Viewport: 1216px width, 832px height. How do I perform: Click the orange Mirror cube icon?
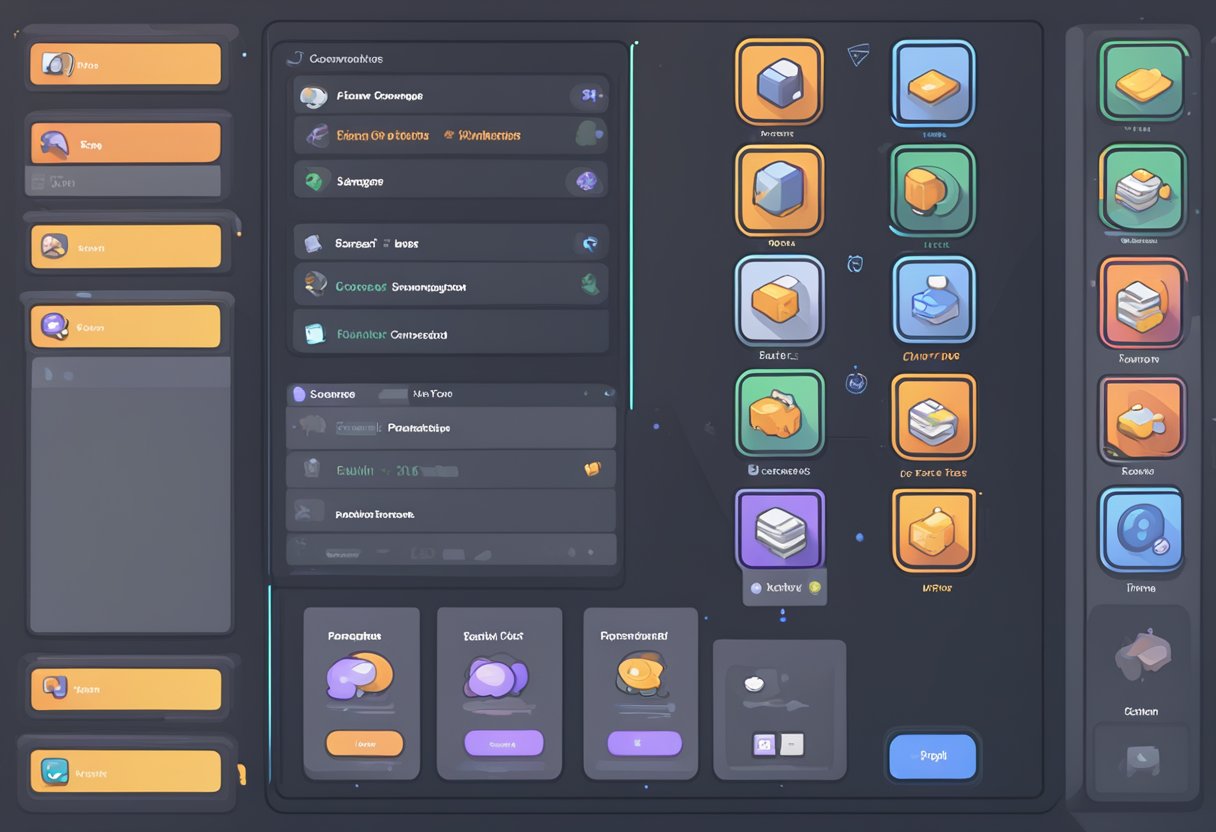pyautogui.click(x=931, y=529)
